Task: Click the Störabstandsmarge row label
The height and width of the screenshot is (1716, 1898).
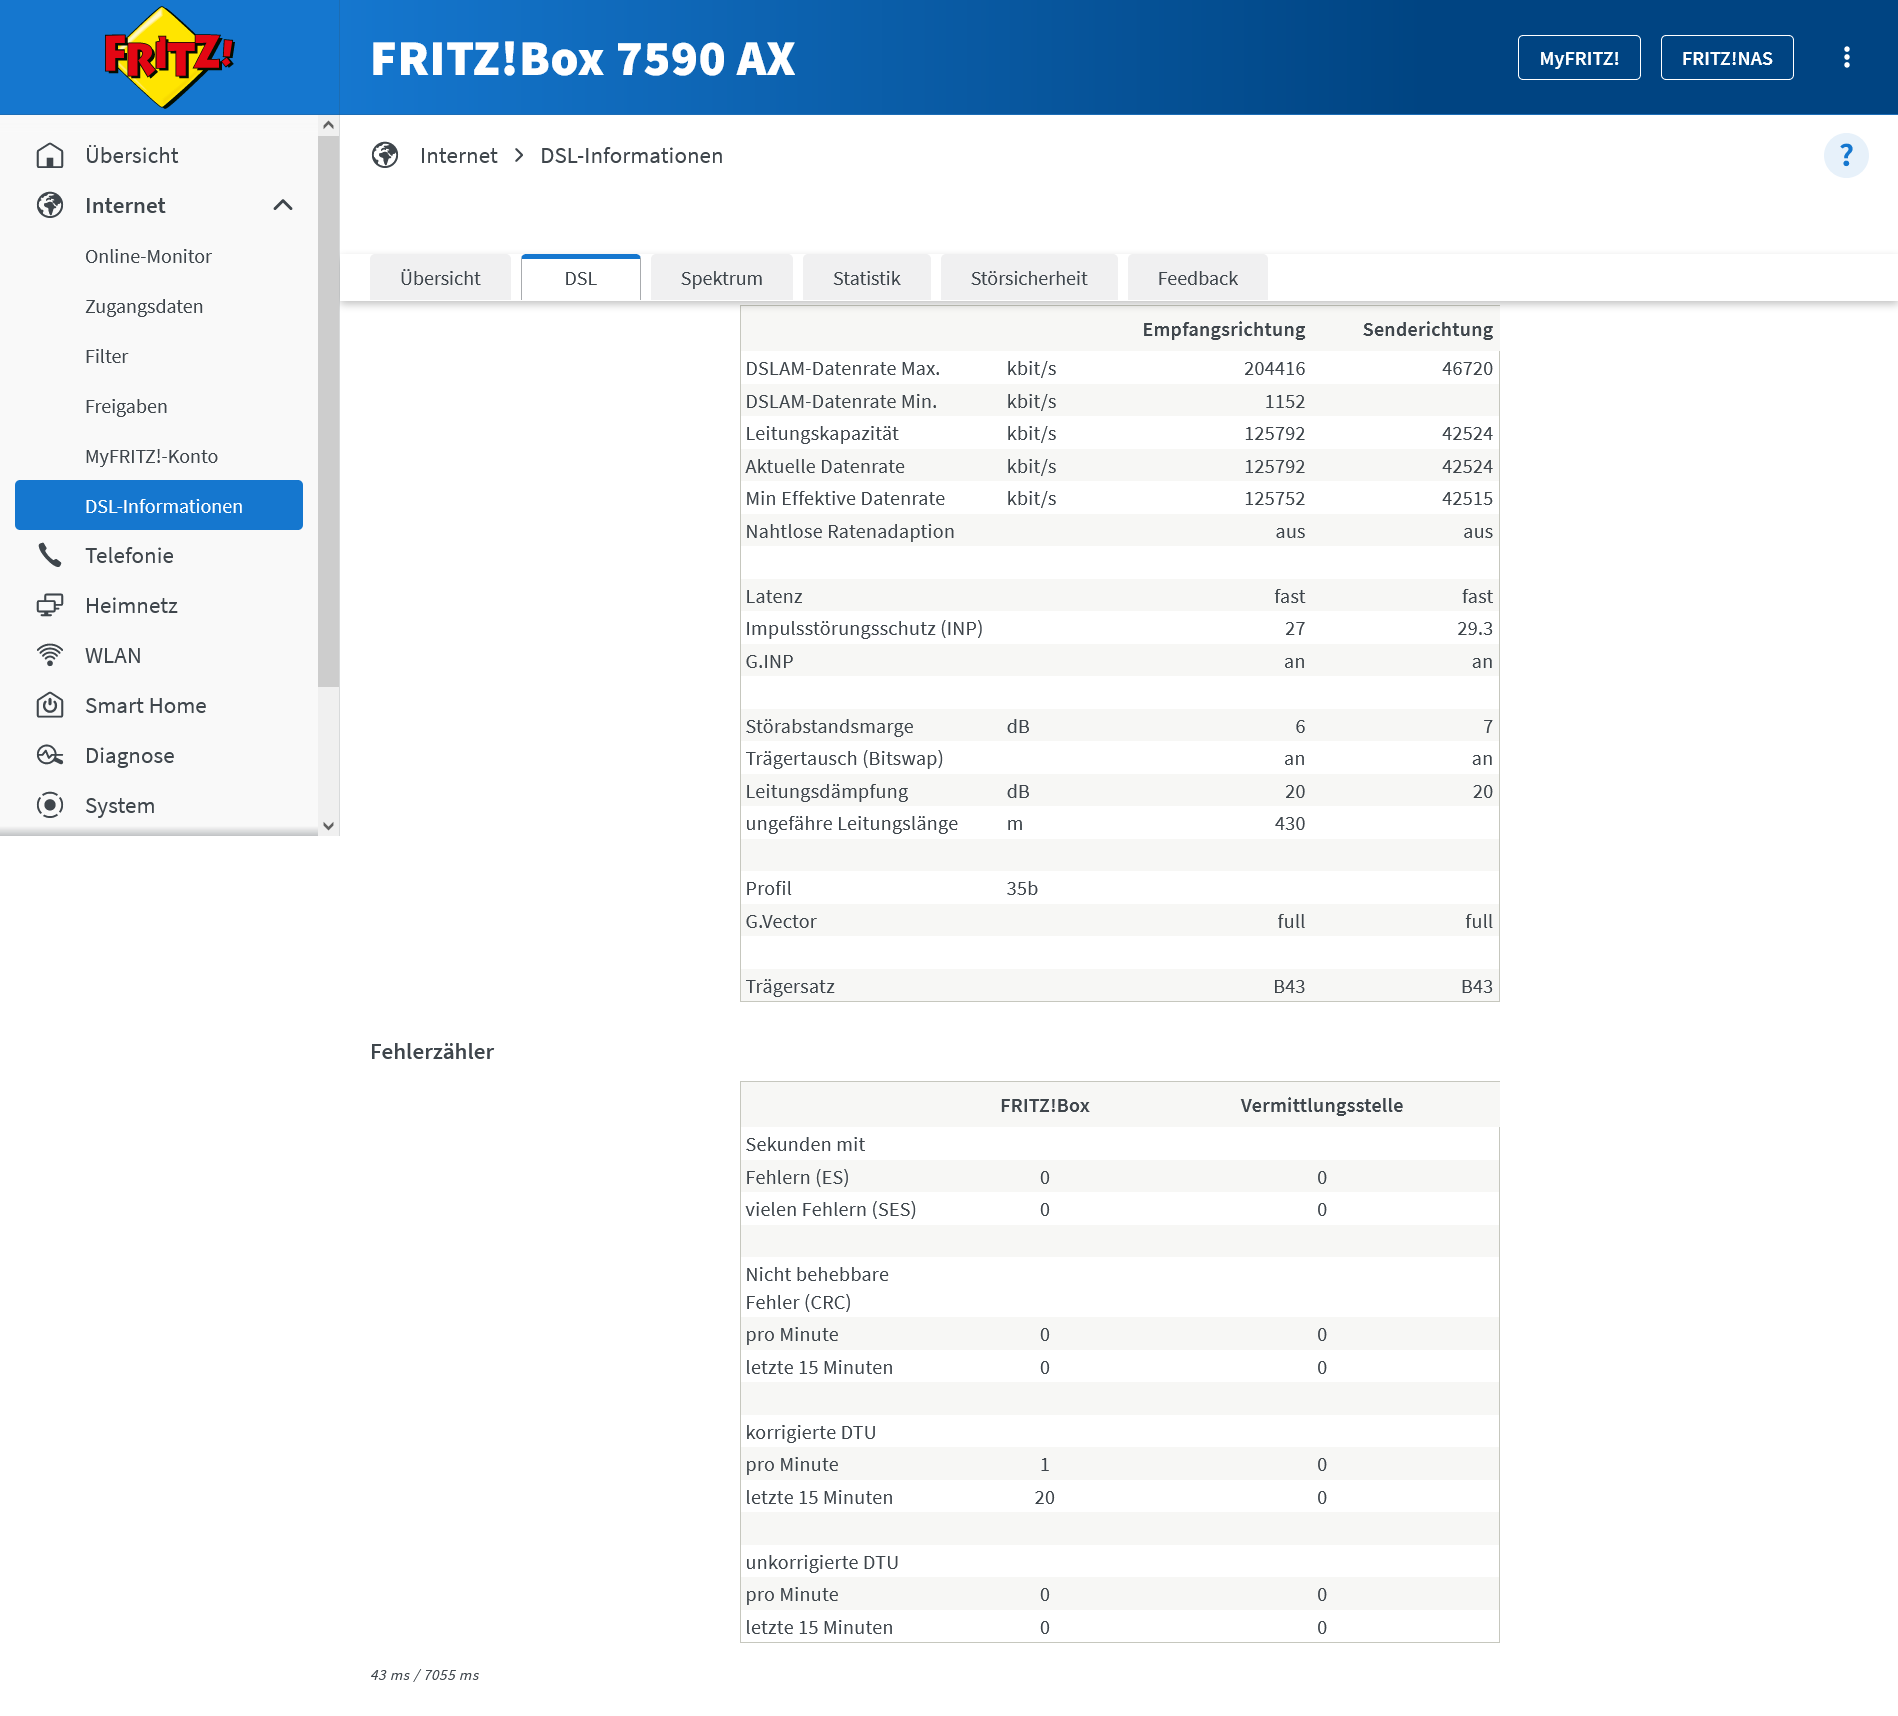Action: tap(829, 726)
